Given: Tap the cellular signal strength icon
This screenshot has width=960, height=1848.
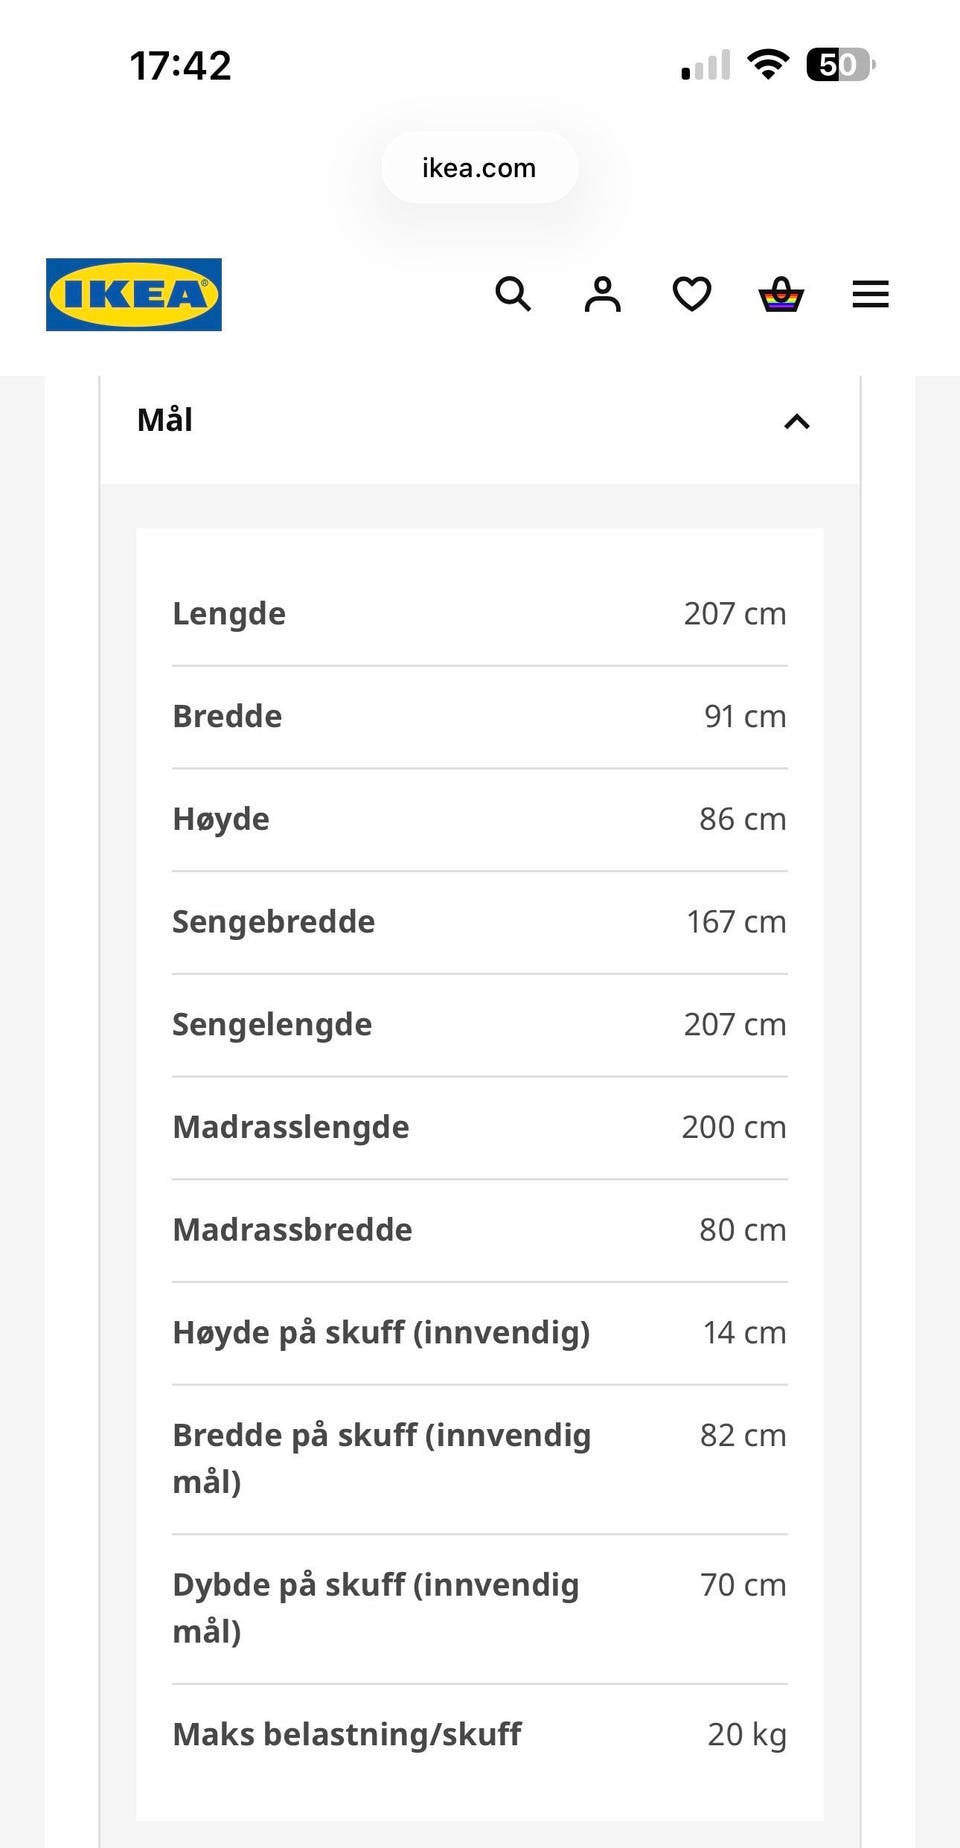Looking at the screenshot, I should 706,65.
